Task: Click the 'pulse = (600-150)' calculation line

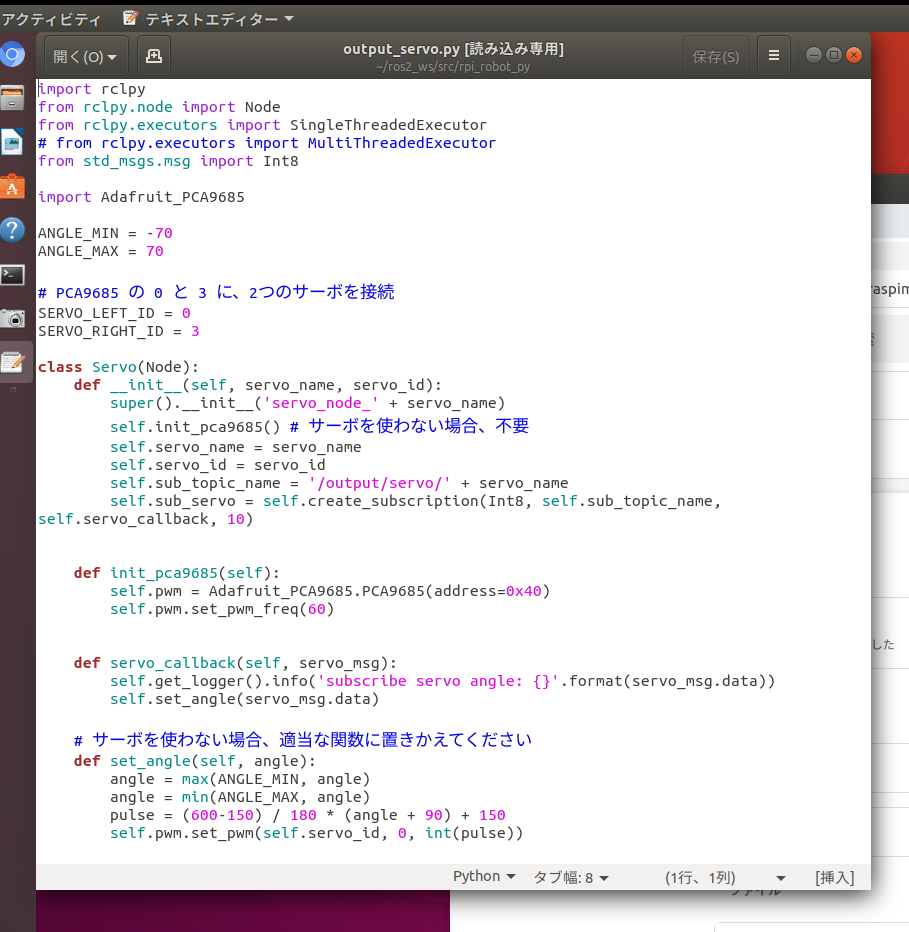Action: pos(308,816)
